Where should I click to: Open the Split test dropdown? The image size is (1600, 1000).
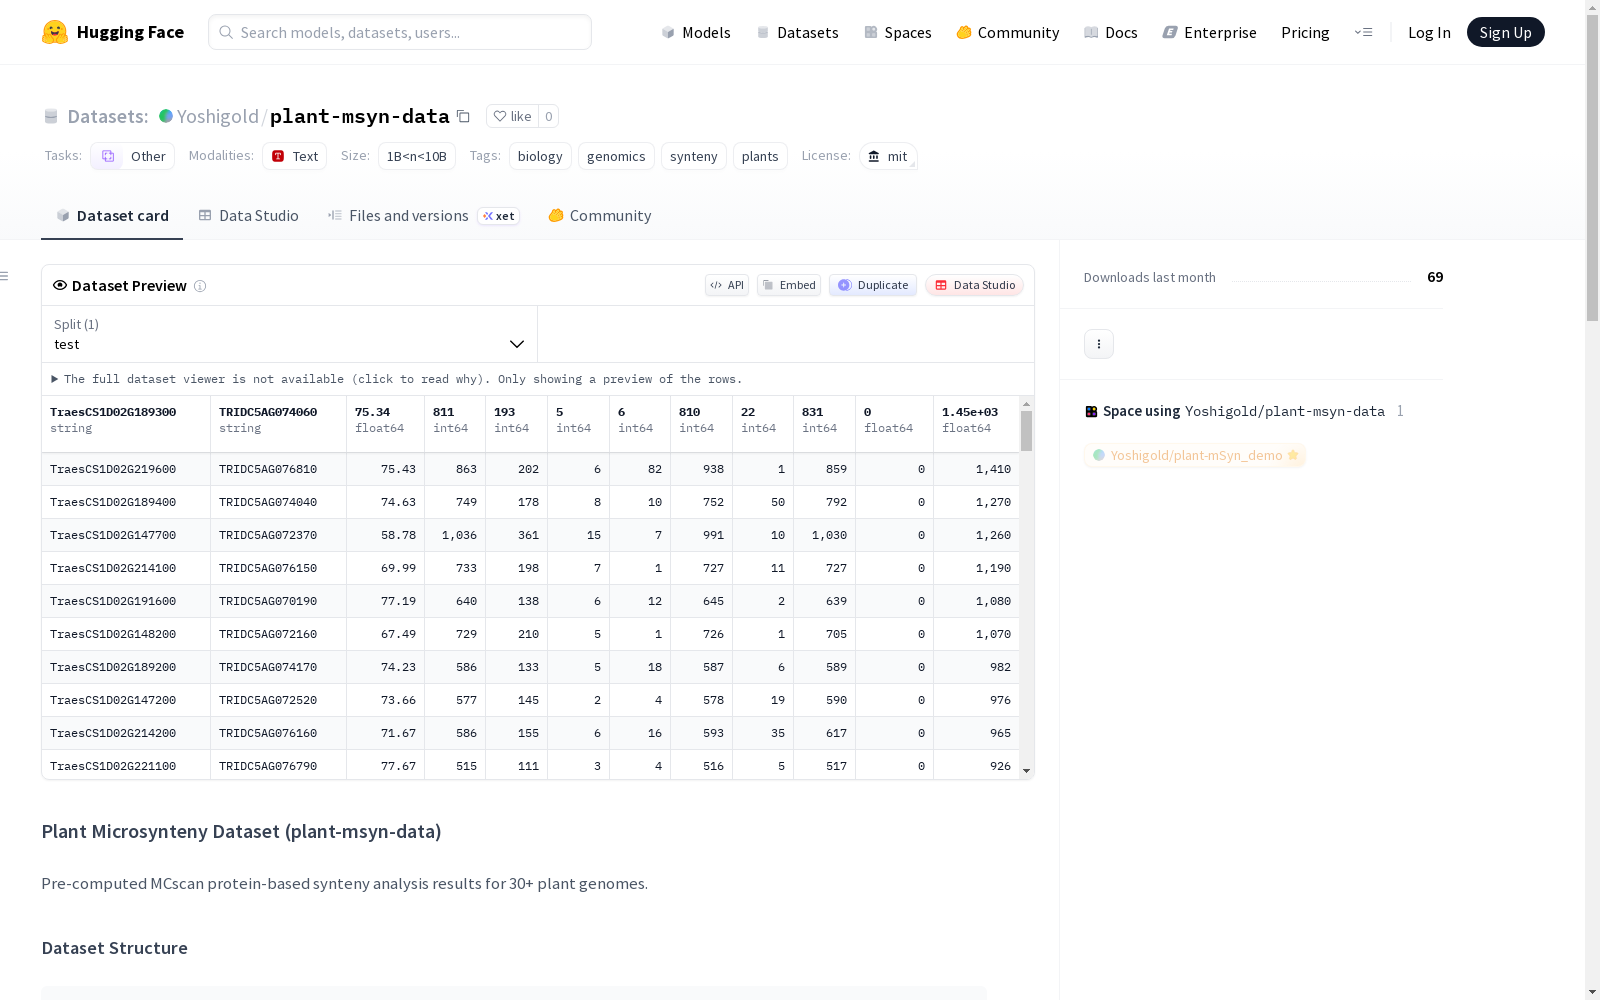290,334
